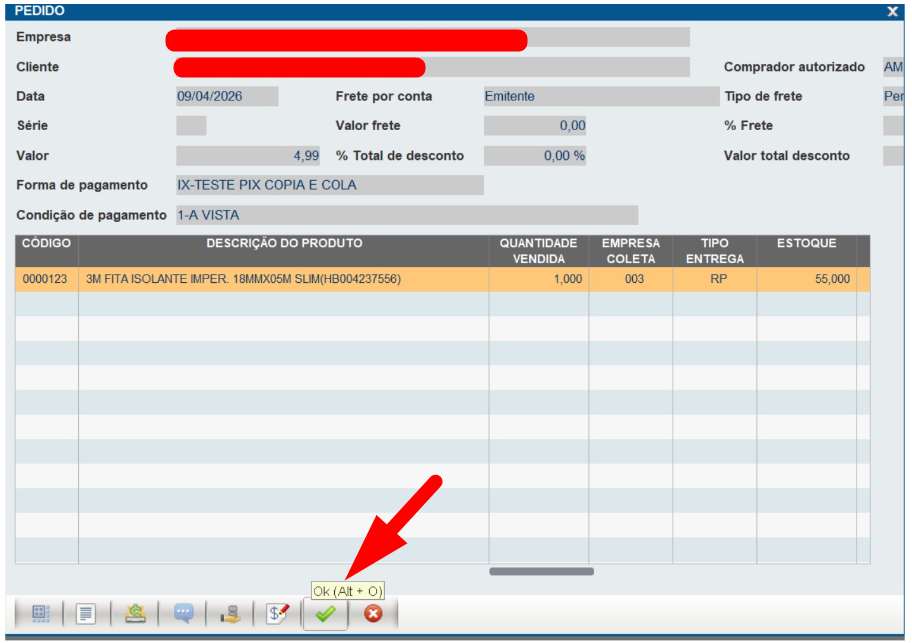Click the Forma de pagamento field
The width and height of the screenshot is (912, 643).
329,185
